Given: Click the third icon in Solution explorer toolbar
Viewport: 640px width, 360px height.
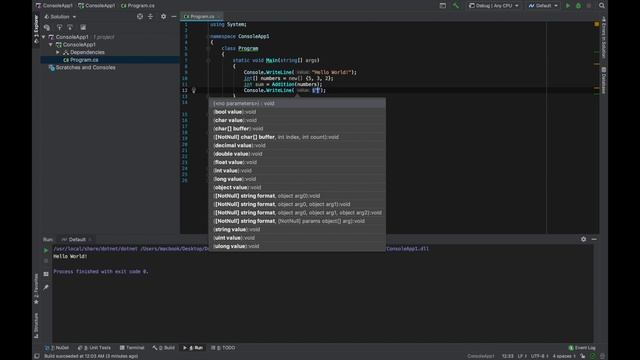Looking at the screenshot, I should point(70,27).
